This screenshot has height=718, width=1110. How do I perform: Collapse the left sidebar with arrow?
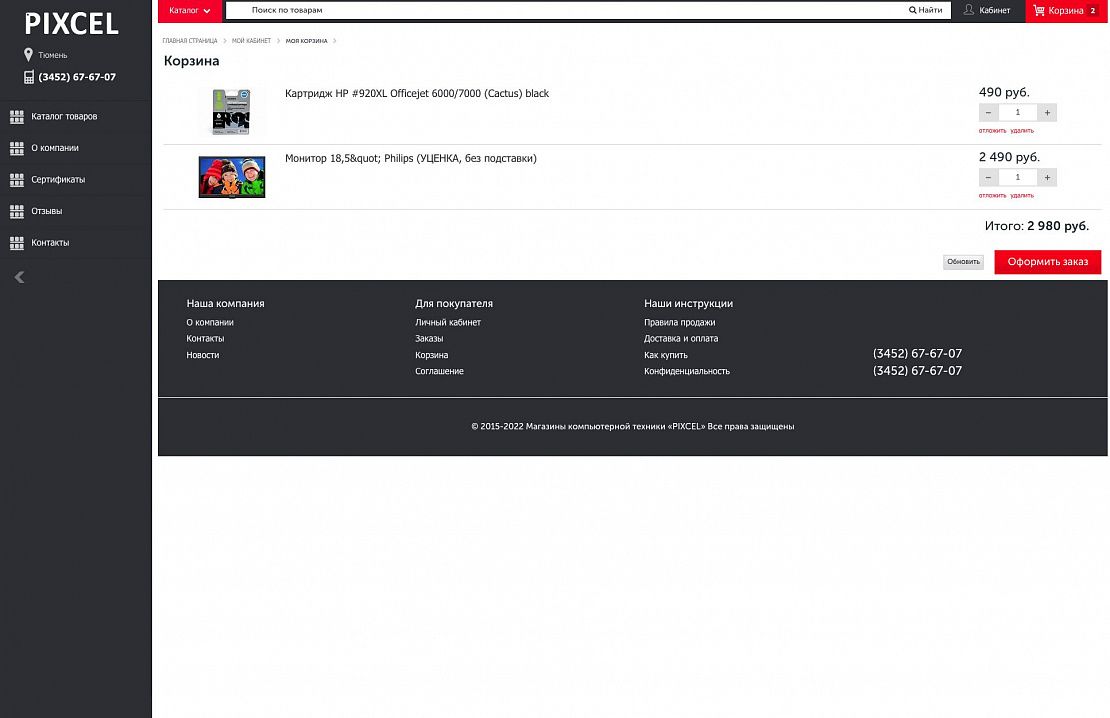[x=19, y=277]
